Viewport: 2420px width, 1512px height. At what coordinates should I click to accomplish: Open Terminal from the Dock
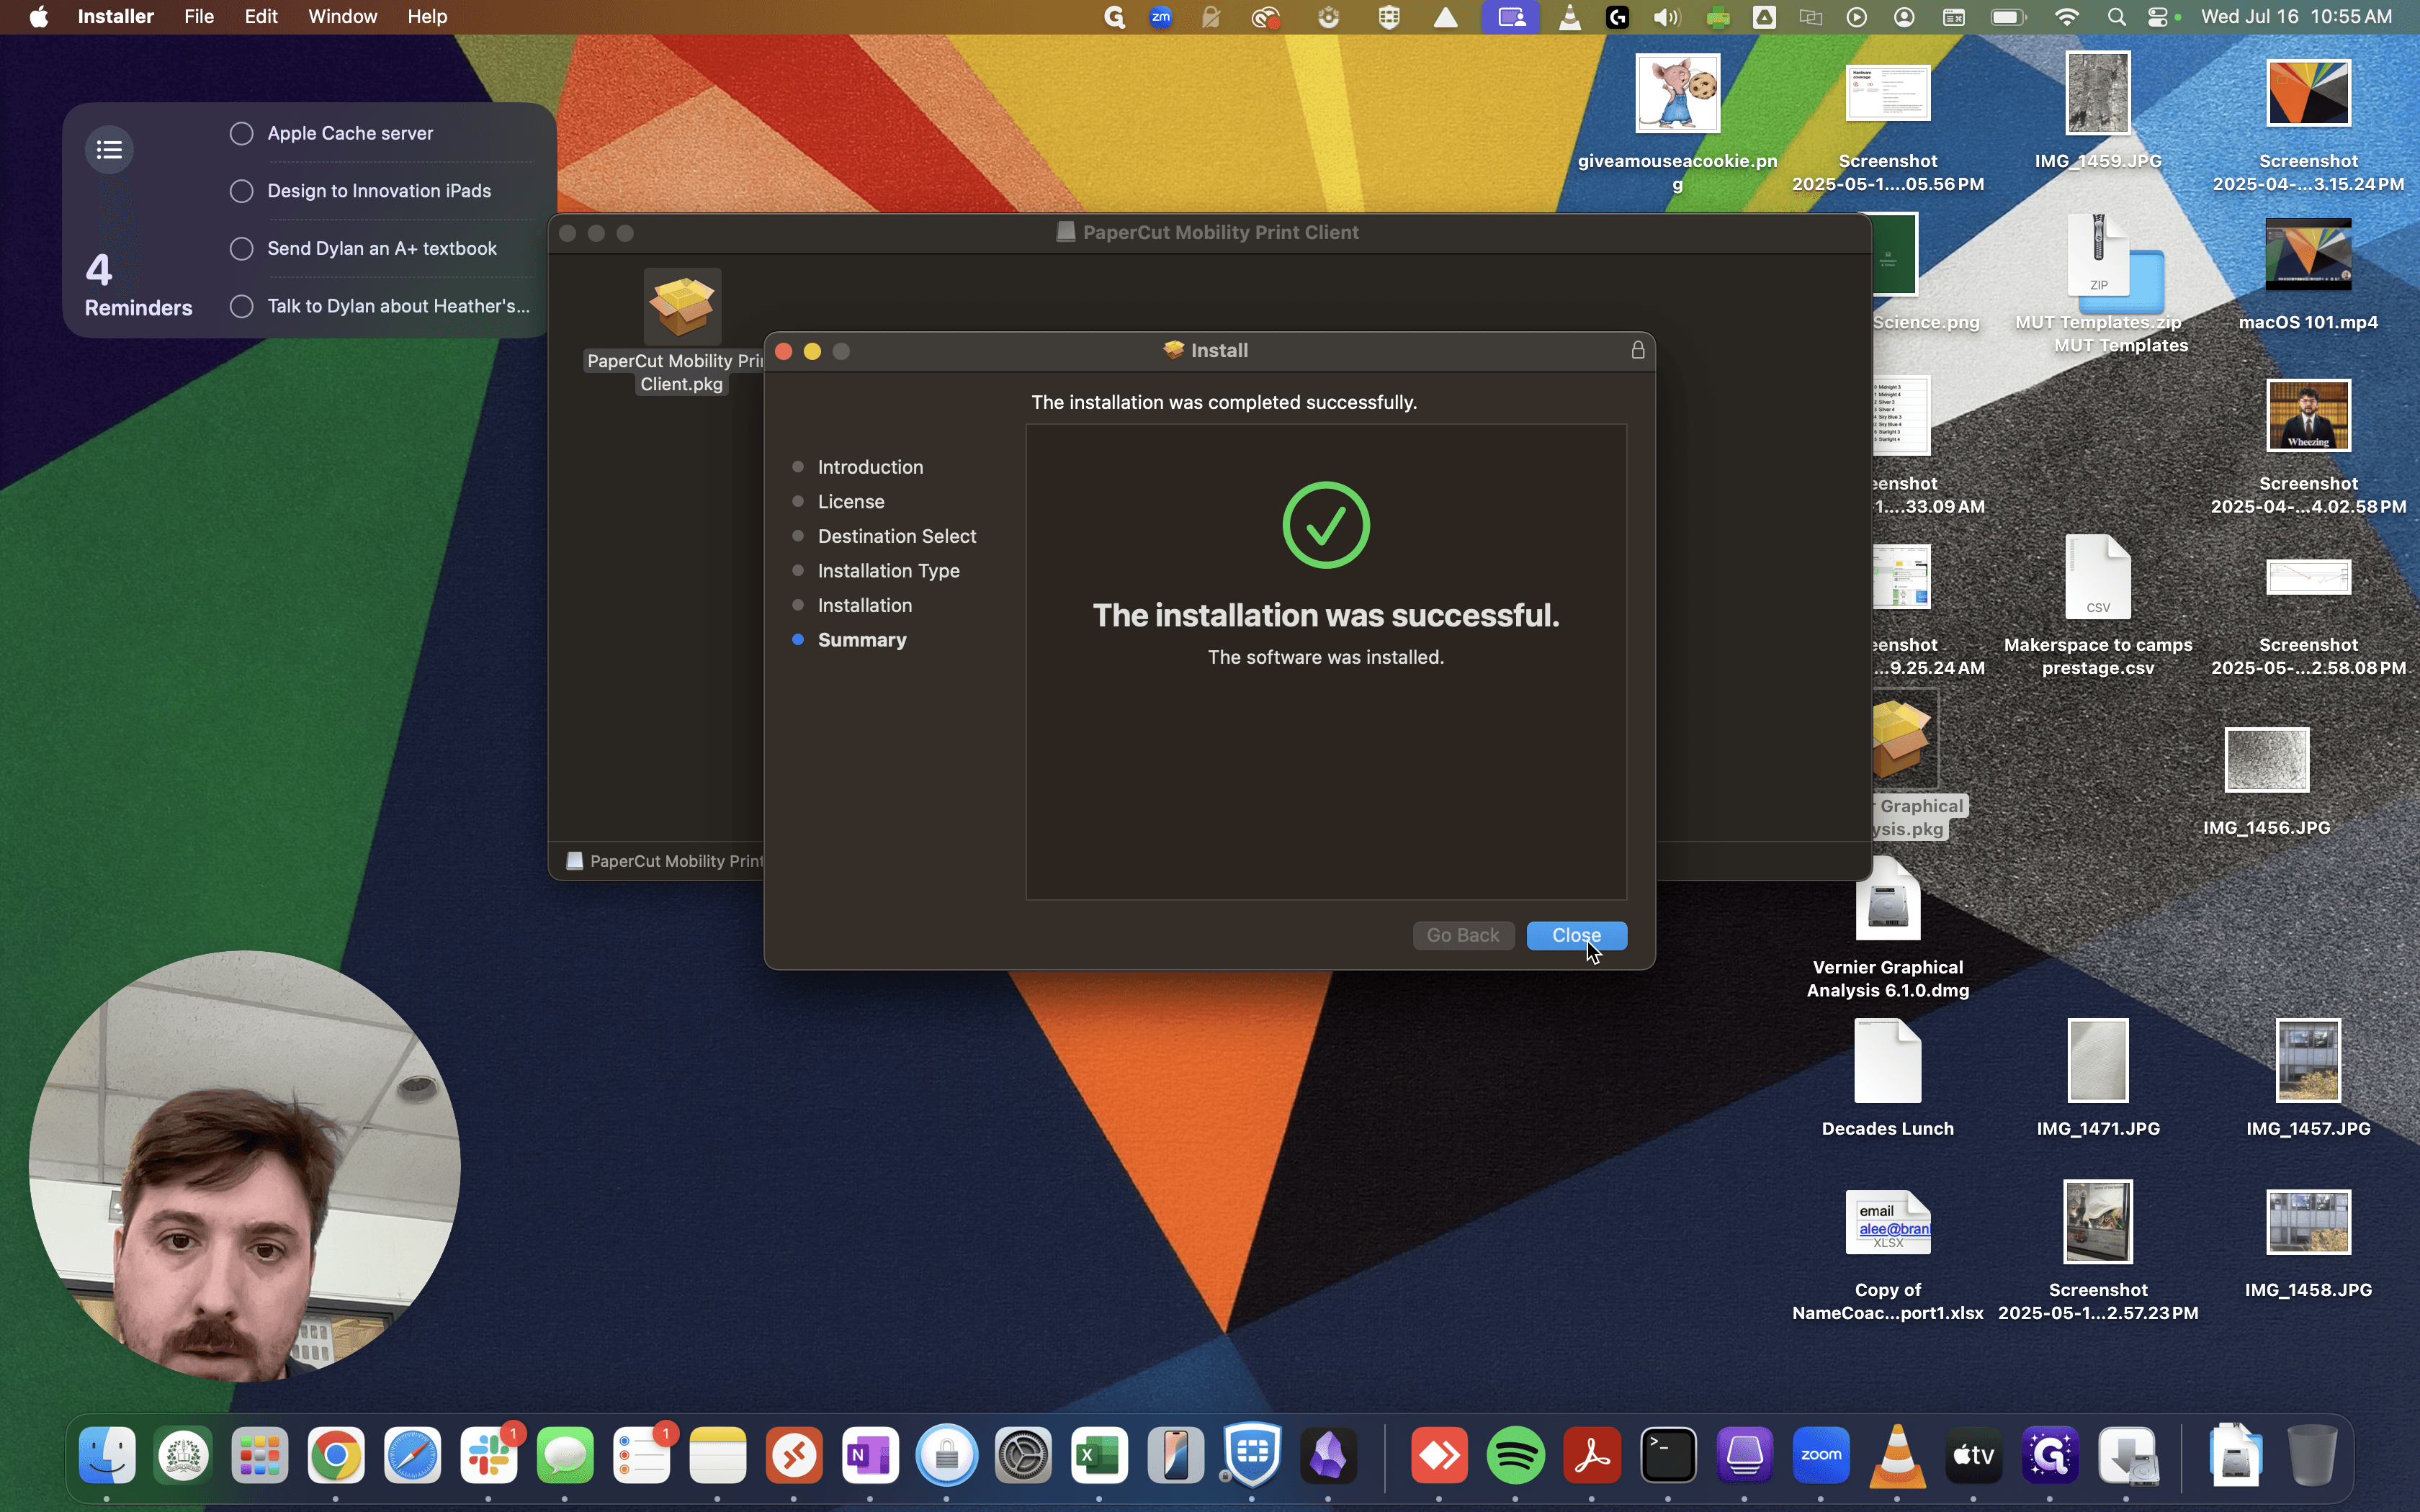click(x=1669, y=1455)
